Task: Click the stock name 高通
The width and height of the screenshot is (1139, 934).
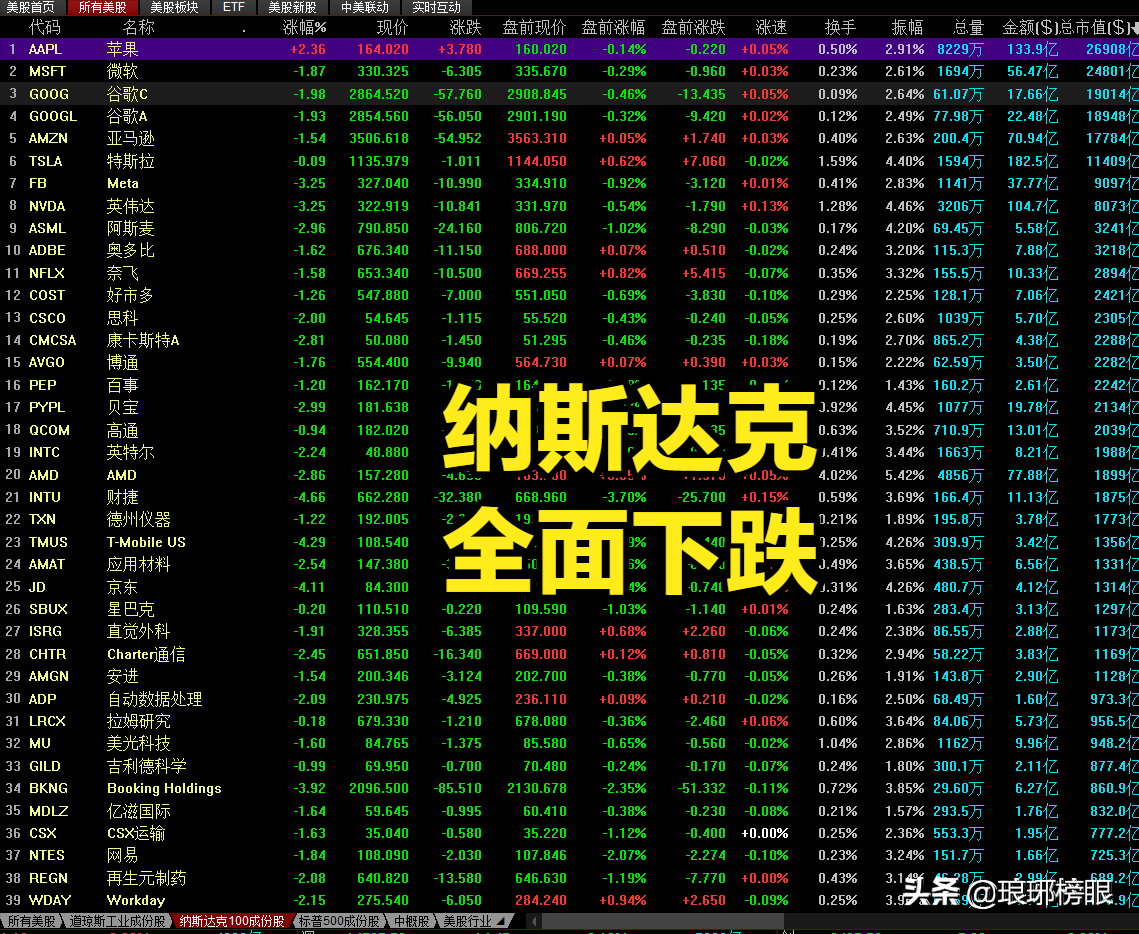Action: (x=123, y=430)
